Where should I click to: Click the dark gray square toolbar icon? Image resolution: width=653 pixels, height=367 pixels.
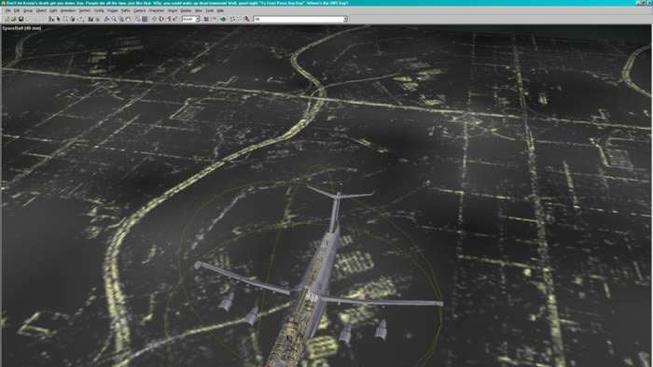pos(145,19)
